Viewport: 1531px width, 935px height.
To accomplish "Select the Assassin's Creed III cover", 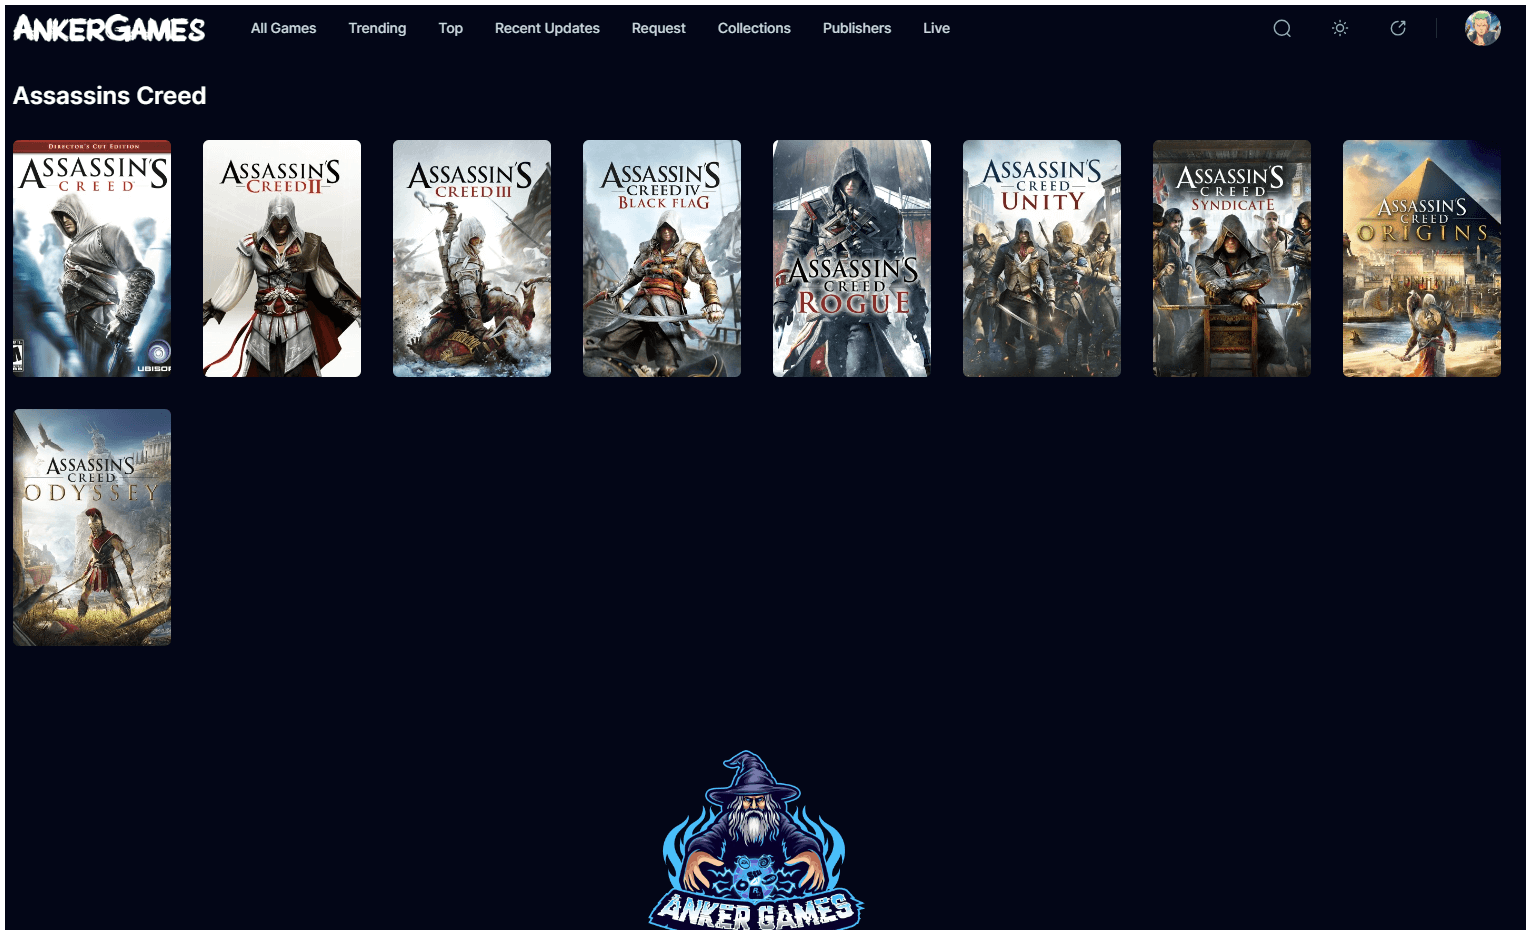I will tap(472, 258).
